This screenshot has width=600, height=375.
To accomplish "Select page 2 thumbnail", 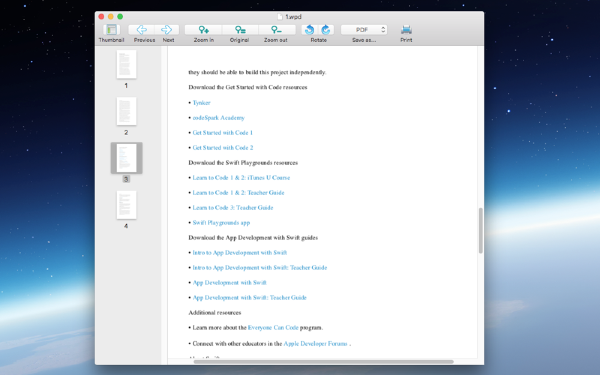I will (x=126, y=111).
